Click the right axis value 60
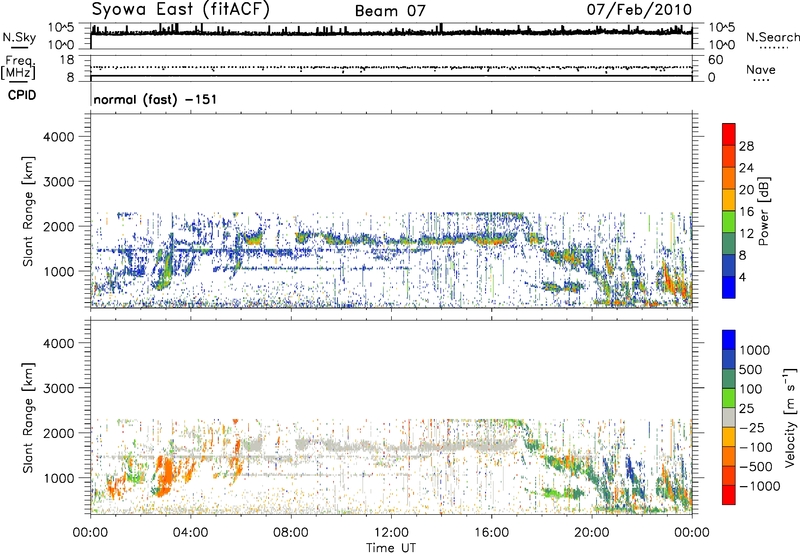The width and height of the screenshot is (800, 554). tap(715, 60)
